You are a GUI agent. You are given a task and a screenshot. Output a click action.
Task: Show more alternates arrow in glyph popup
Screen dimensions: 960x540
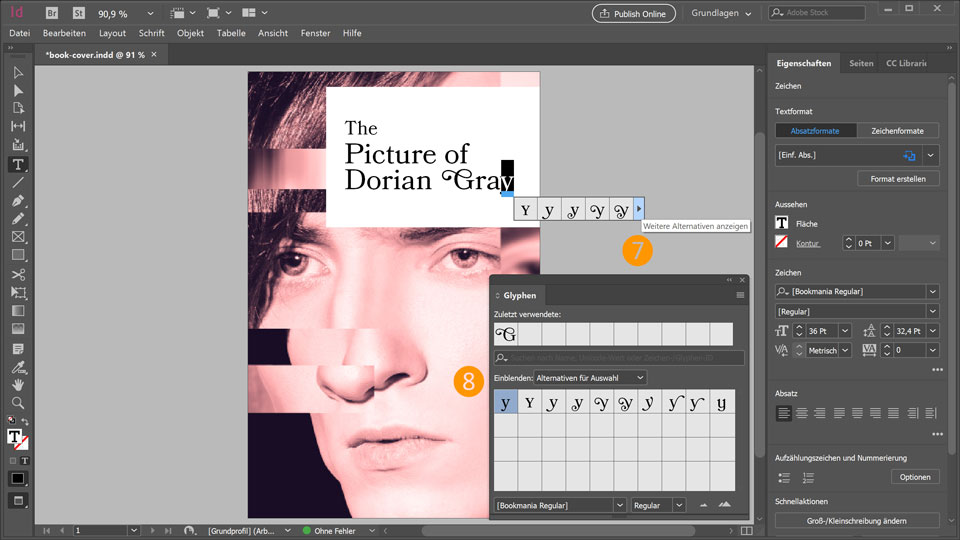point(639,209)
